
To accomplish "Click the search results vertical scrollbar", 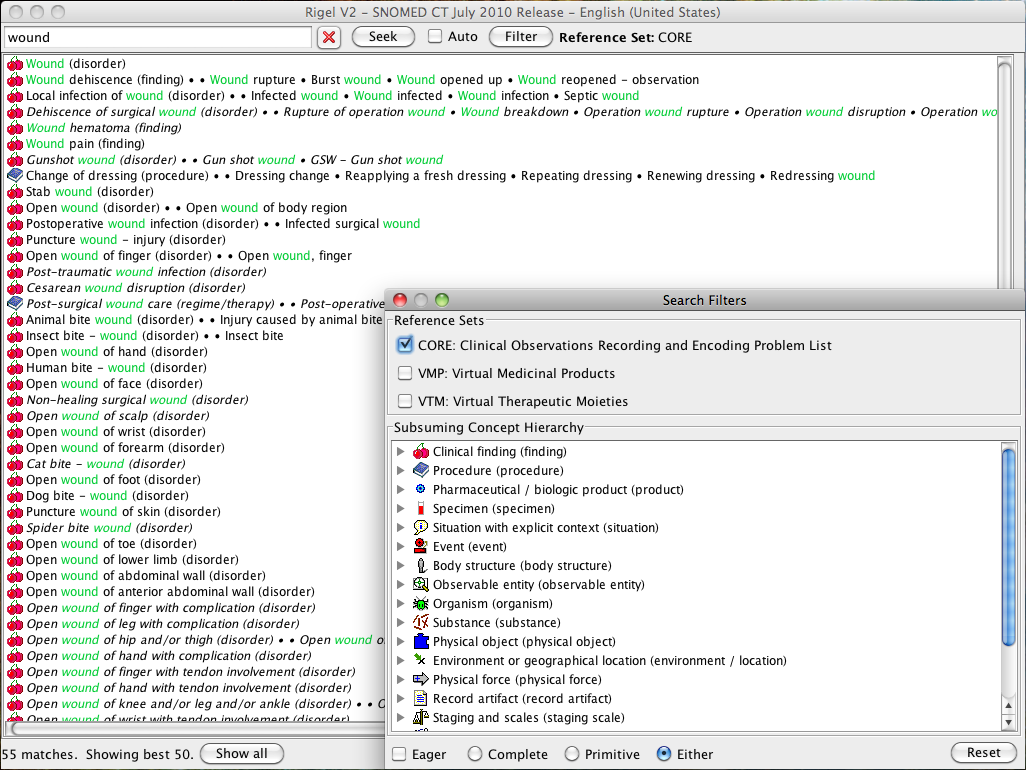I will click(x=1004, y=173).
